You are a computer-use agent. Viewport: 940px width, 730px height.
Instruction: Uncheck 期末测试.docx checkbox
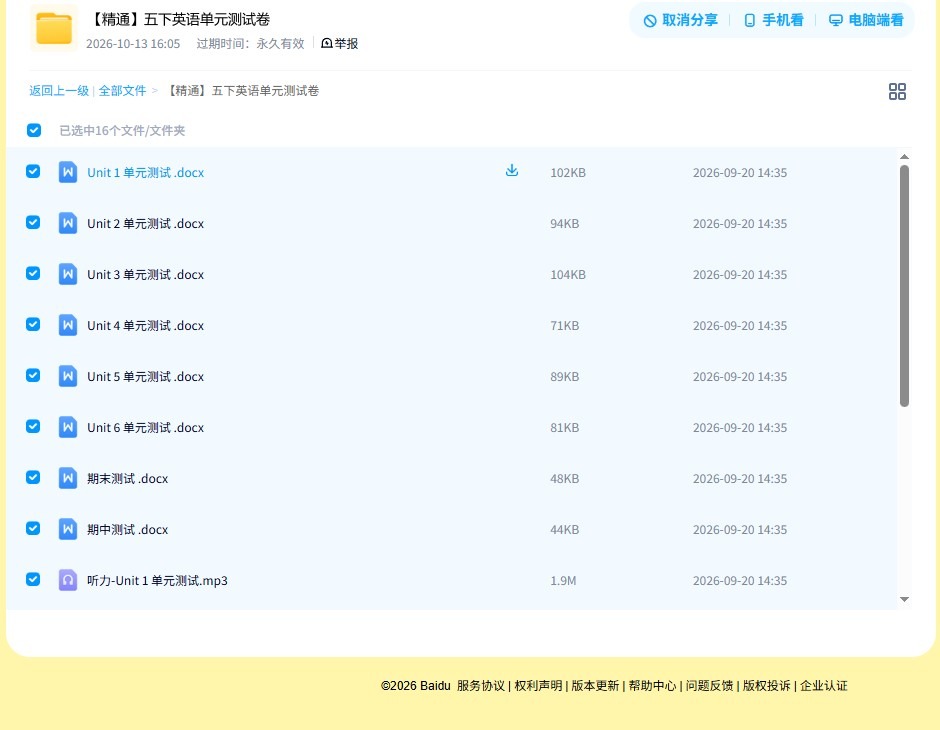pyautogui.click(x=33, y=477)
